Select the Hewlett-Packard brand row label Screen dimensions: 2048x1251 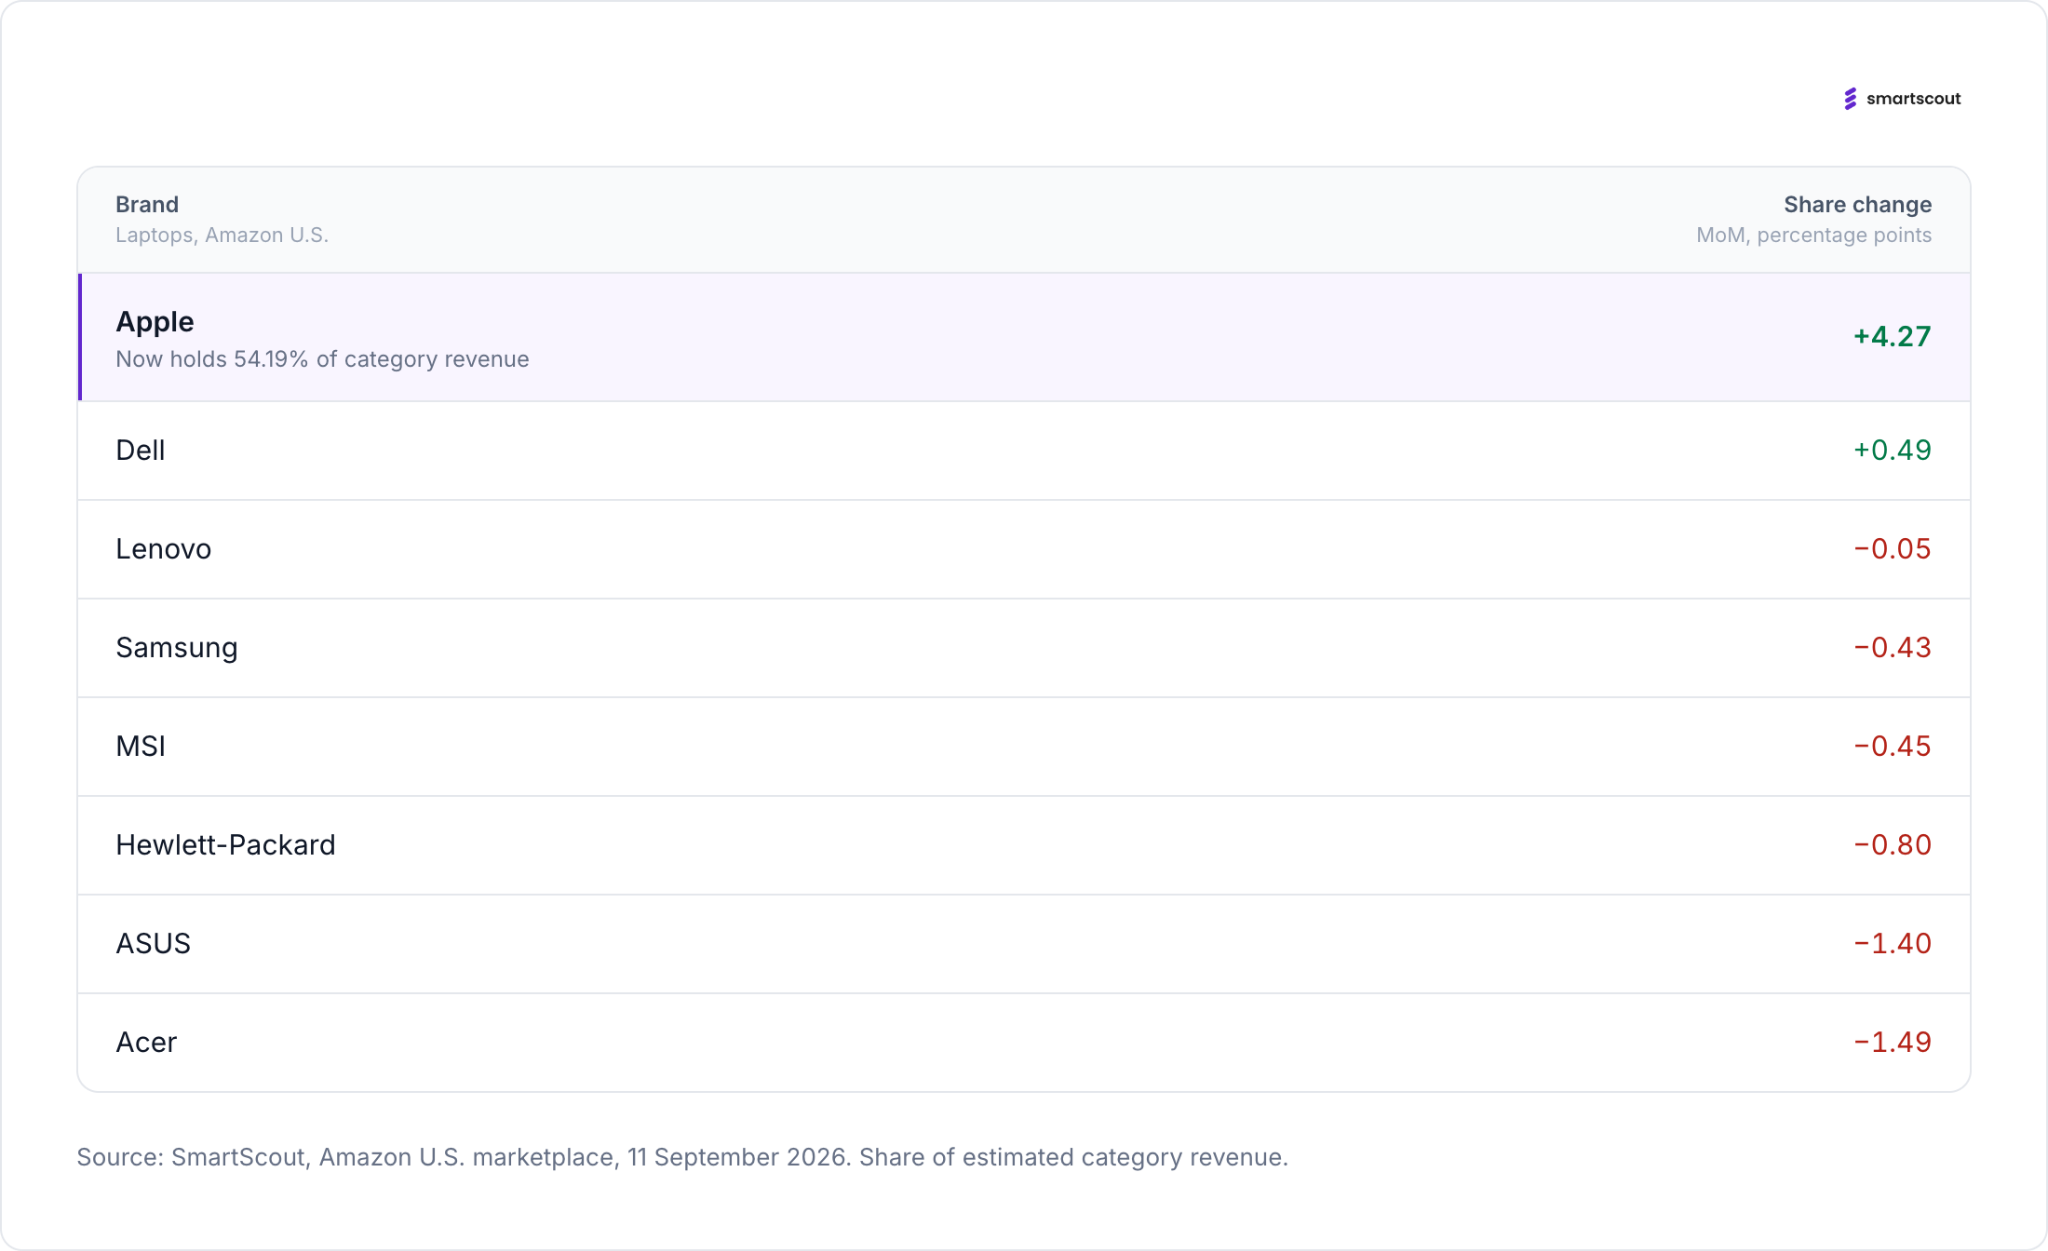[226, 845]
